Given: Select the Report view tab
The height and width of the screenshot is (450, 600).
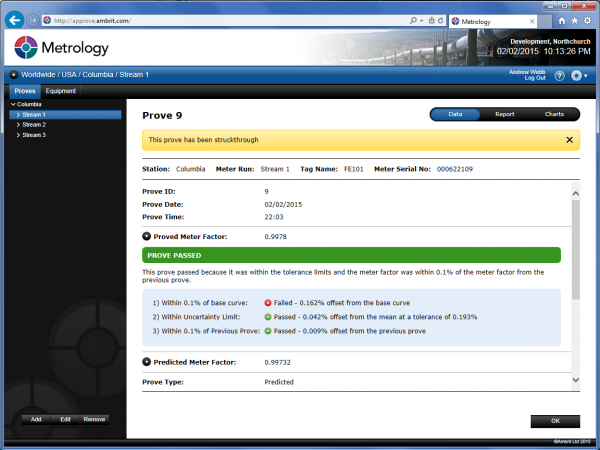Looking at the screenshot, I should (x=505, y=114).
